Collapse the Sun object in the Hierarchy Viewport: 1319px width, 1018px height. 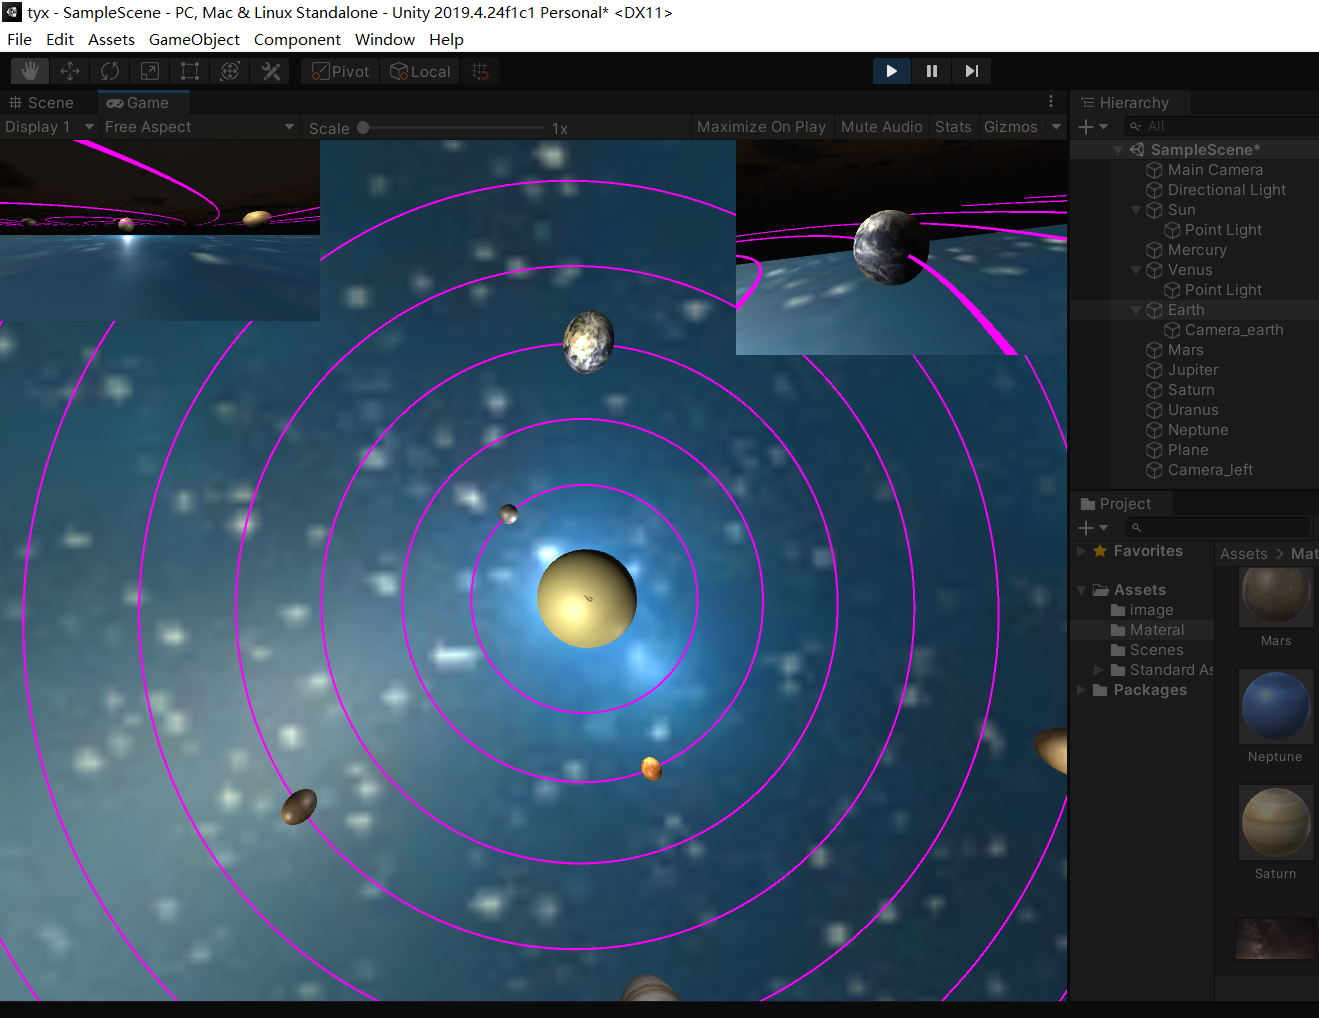(1136, 210)
